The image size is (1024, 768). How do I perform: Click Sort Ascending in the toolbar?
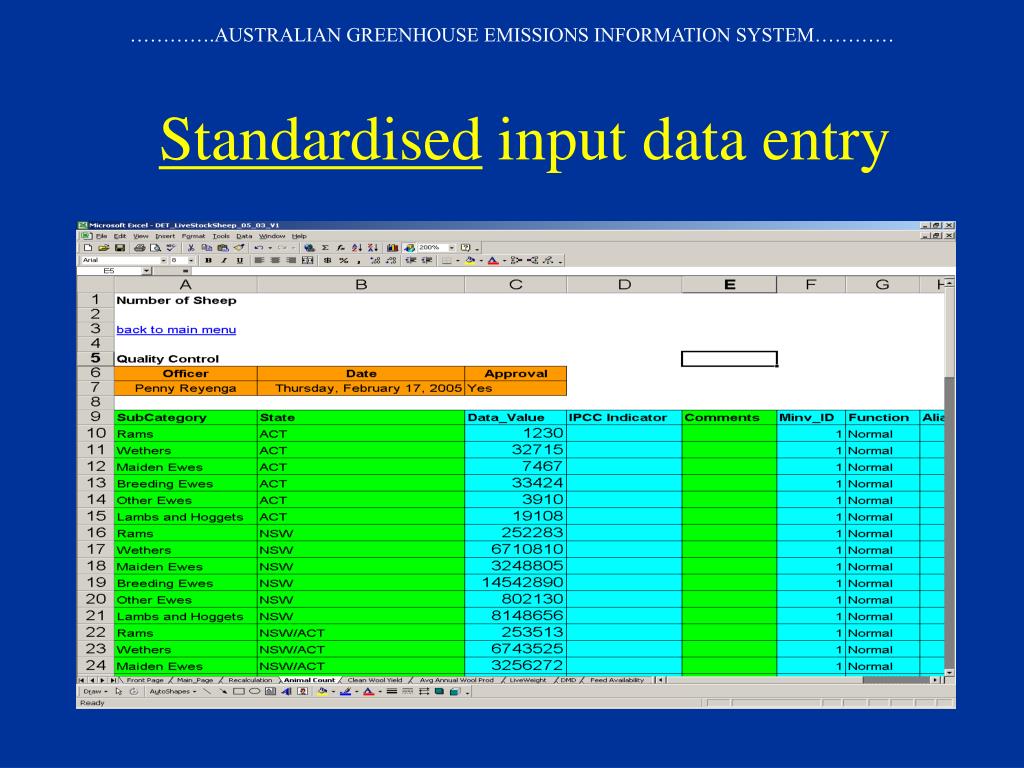click(x=357, y=248)
